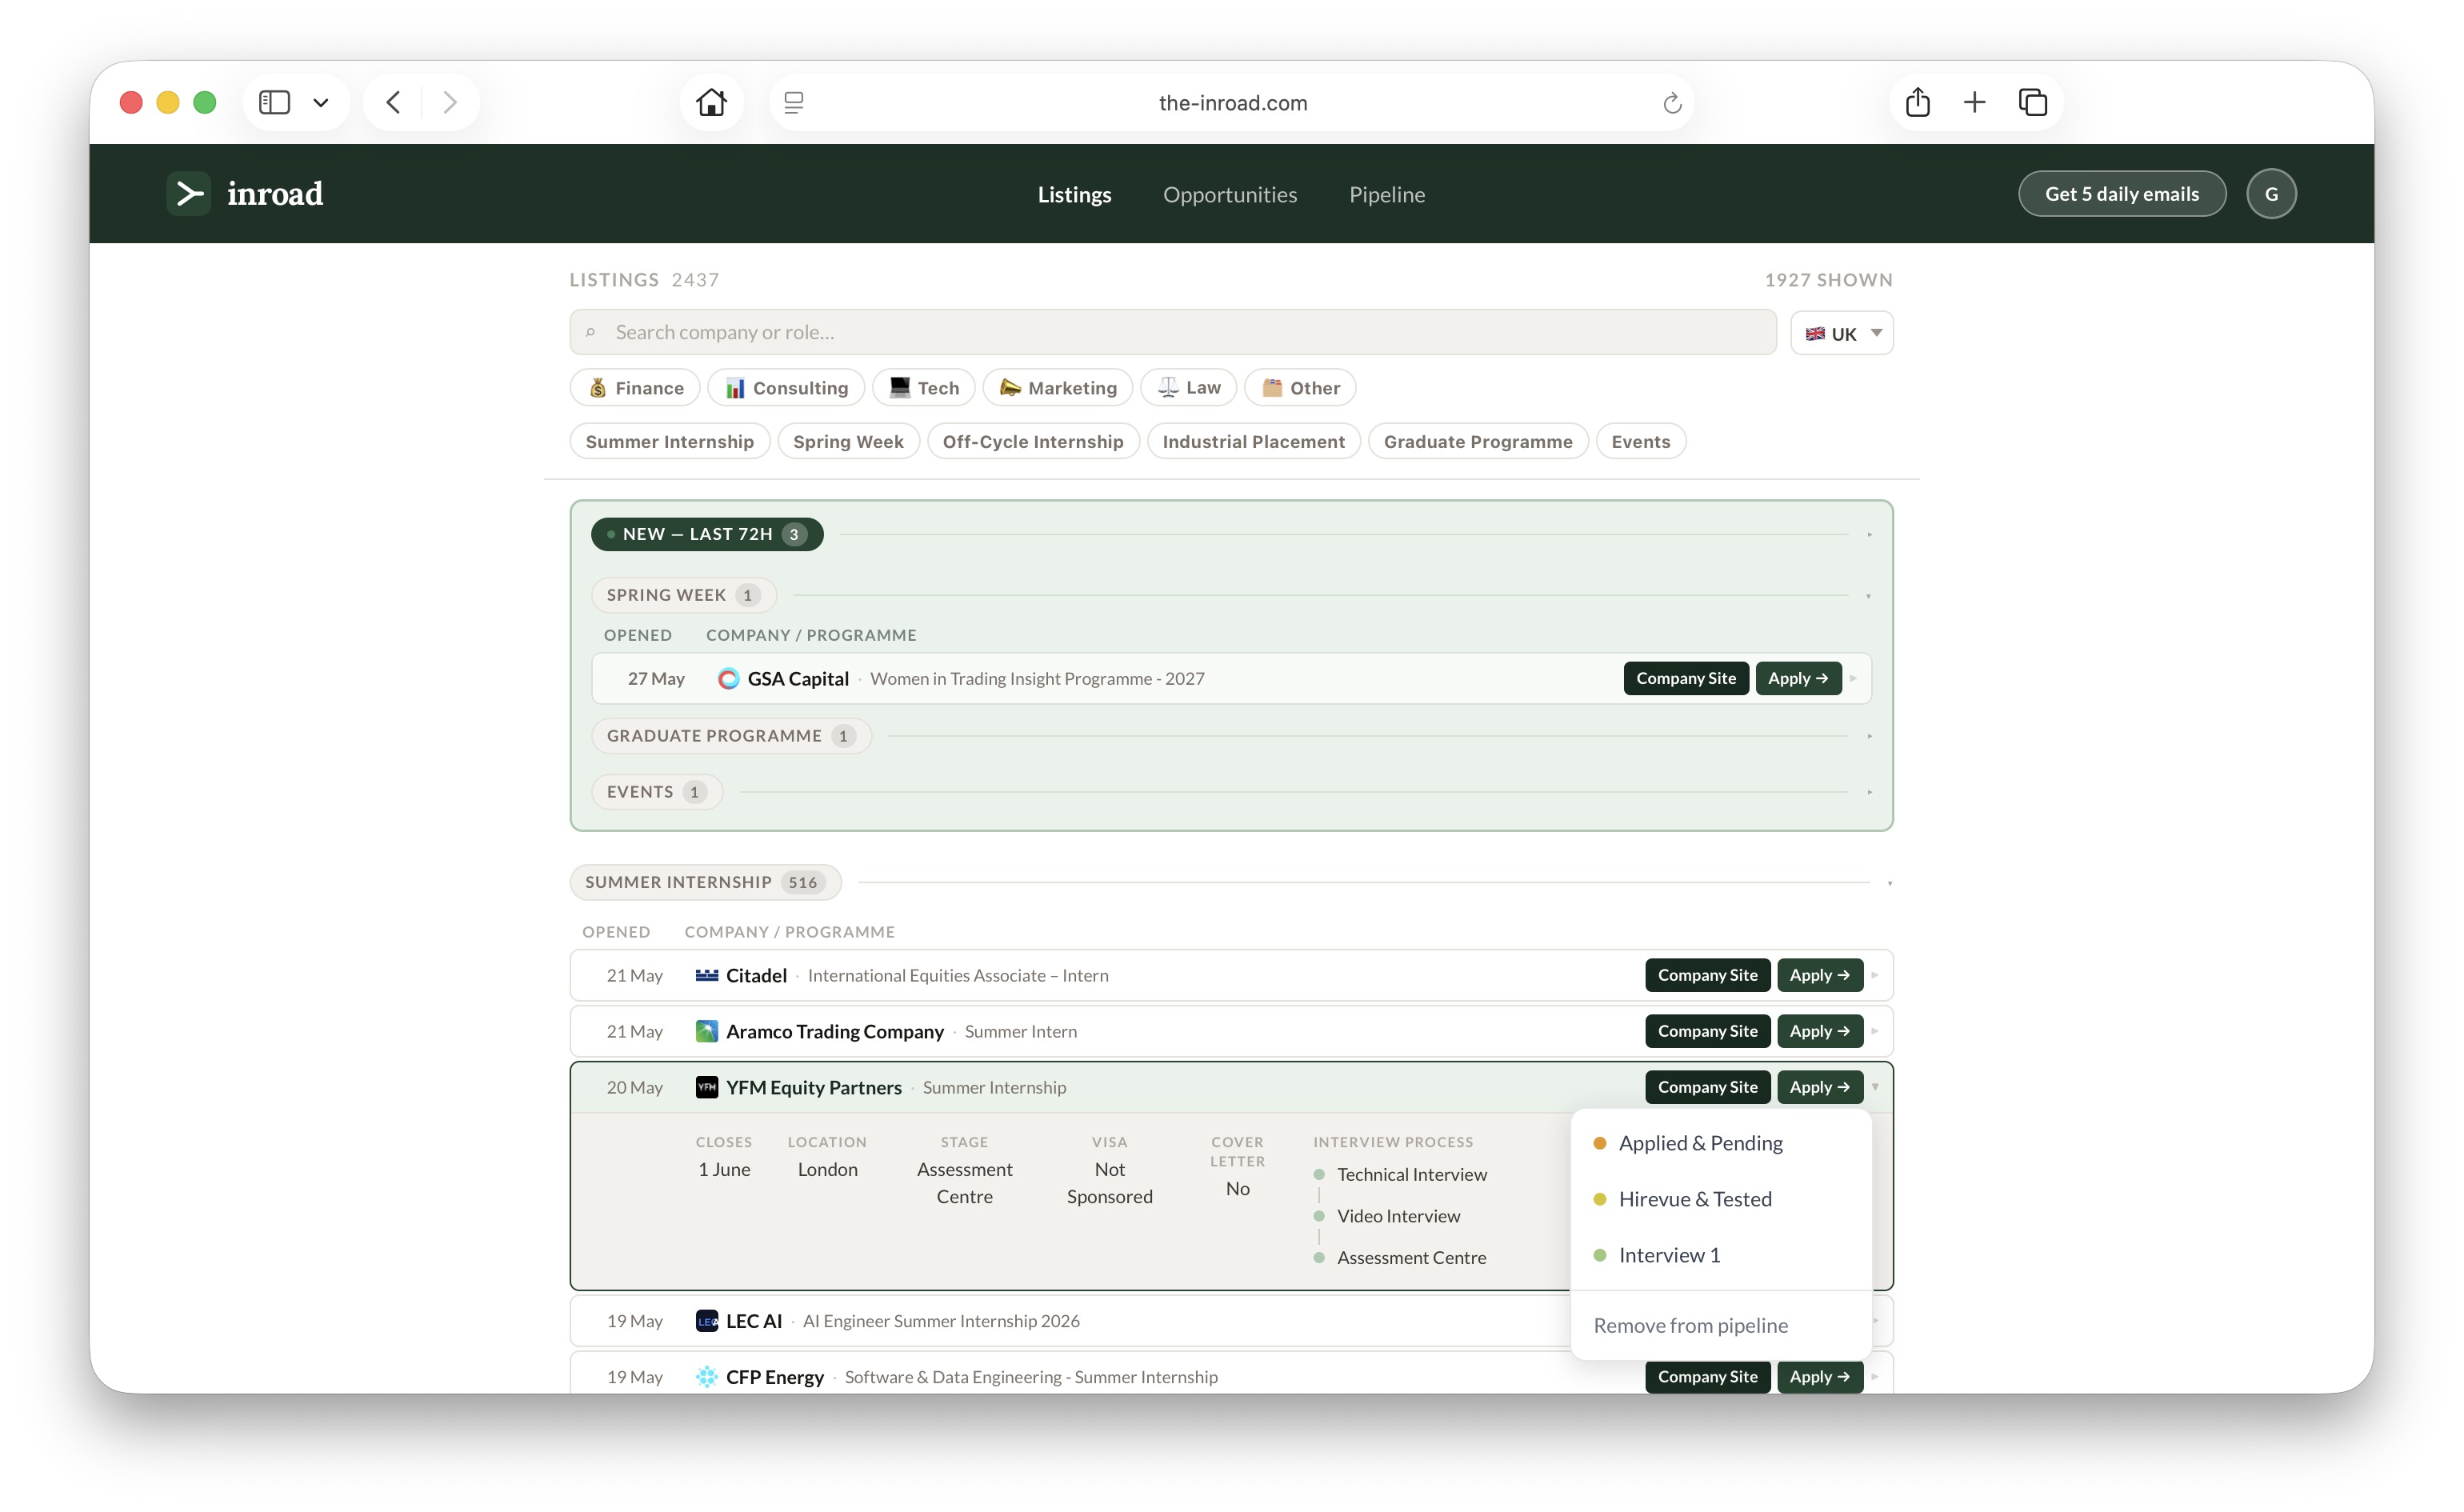Screen dimensions: 2464x1512
Task: Toggle the Events type filter
Action: (1641, 441)
